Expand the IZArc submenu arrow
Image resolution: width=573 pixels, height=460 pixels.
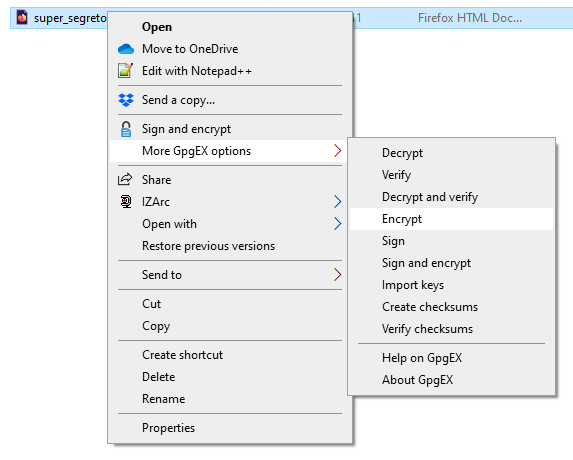tap(338, 201)
